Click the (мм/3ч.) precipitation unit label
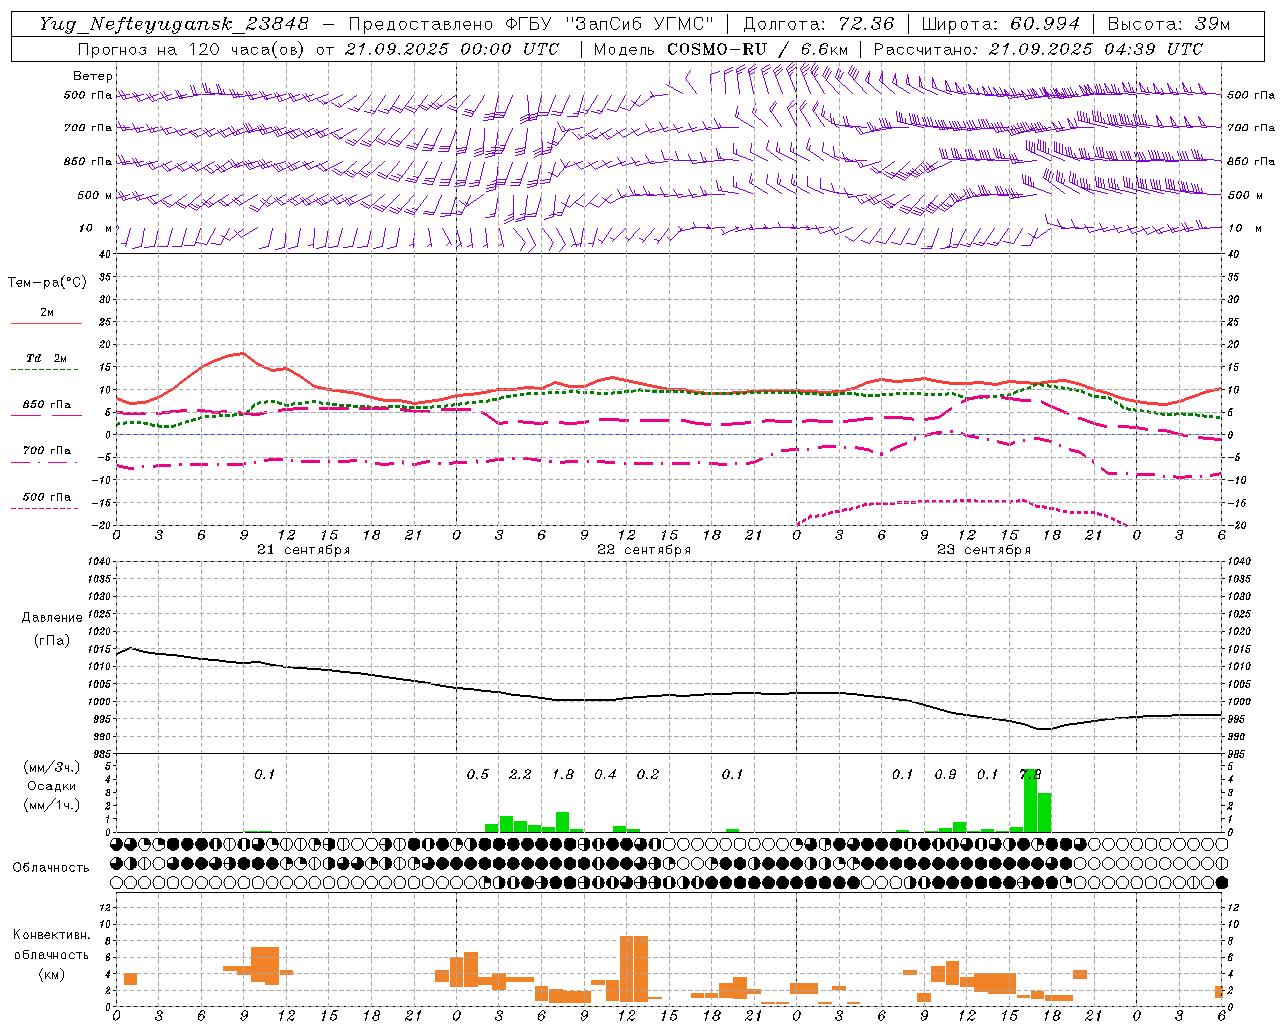This screenshot has width=1280, height=1024. coord(52,767)
